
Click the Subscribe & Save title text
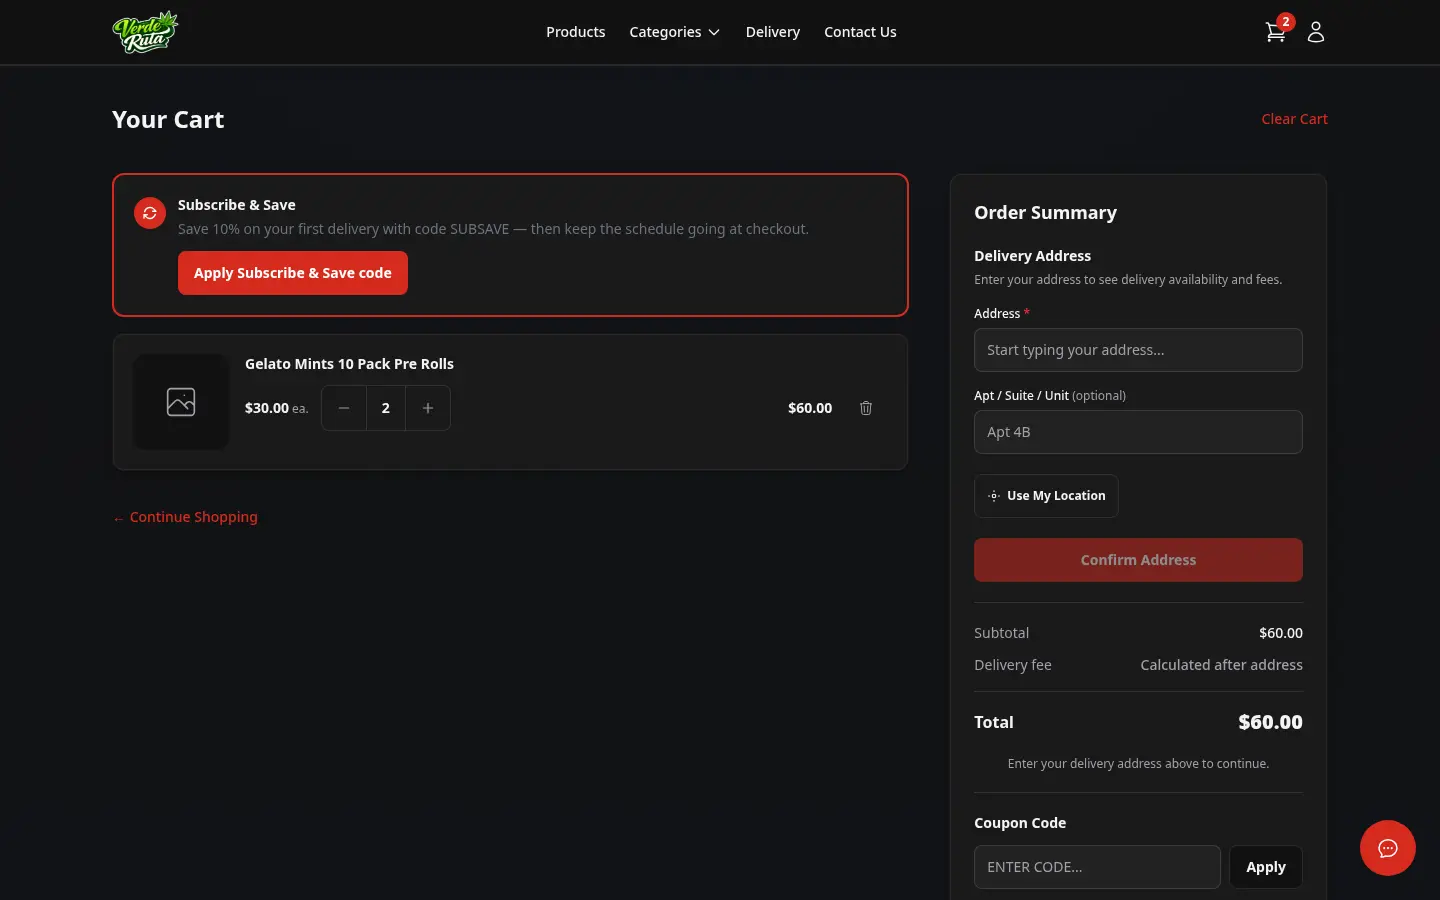pos(237,205)
